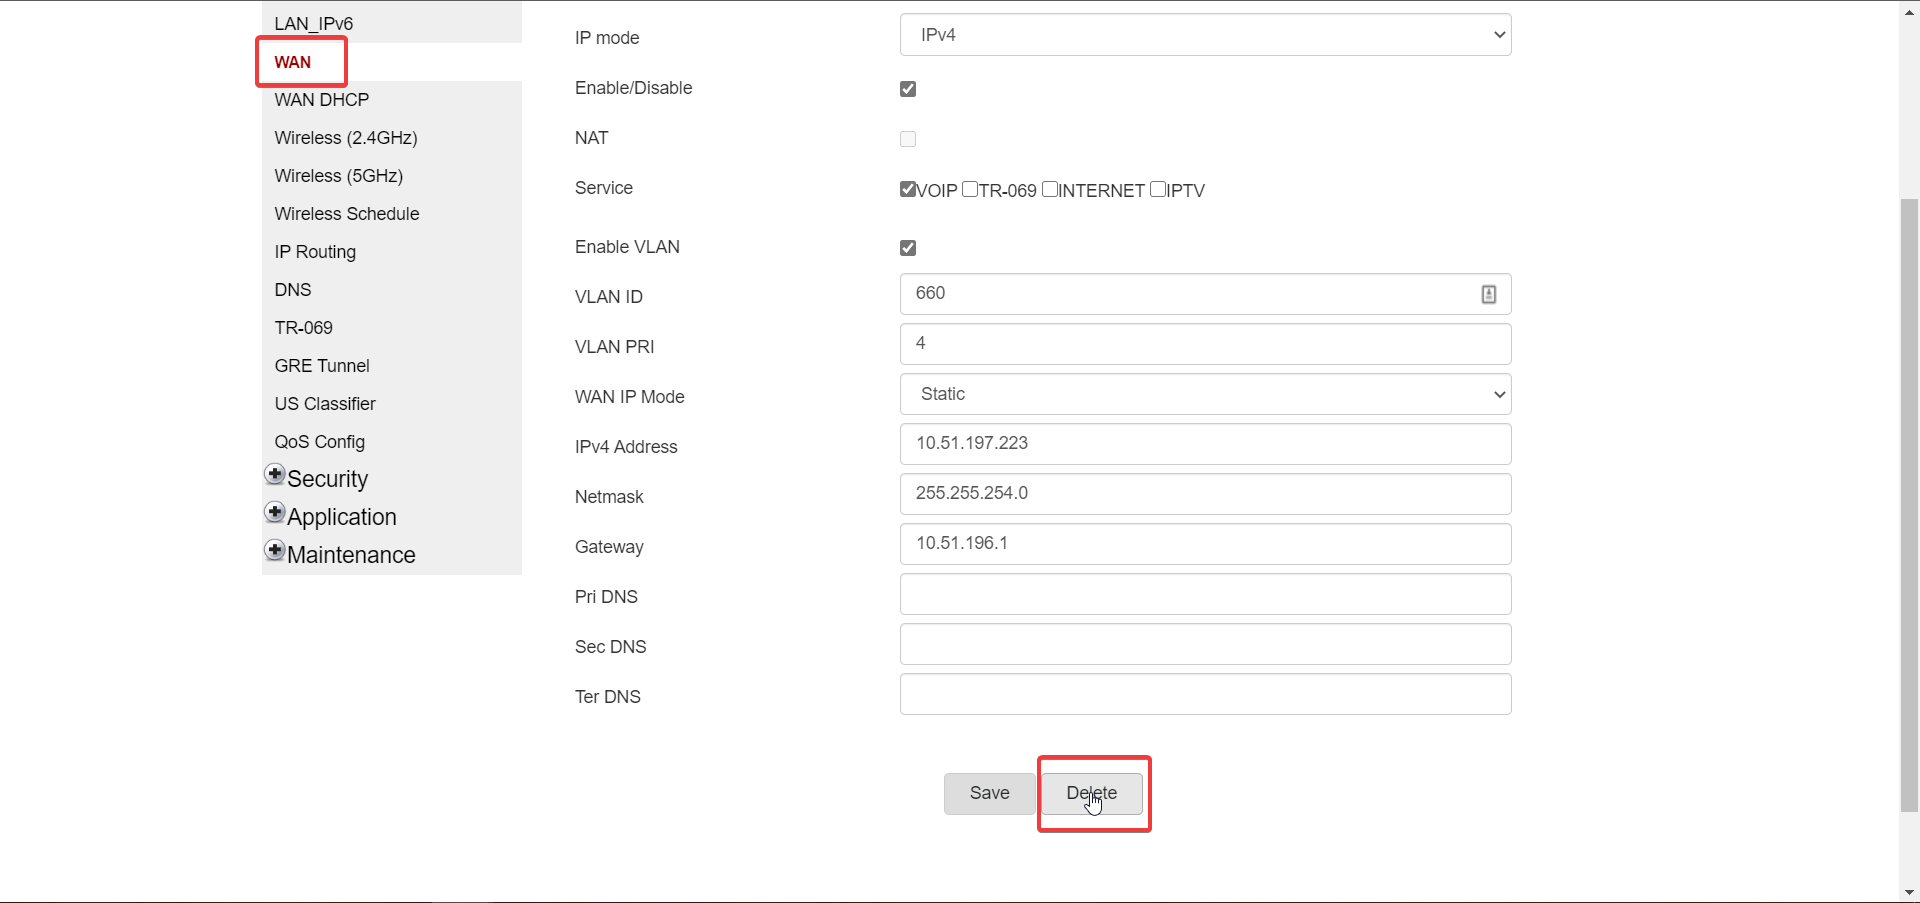This screenshot has height=903, width=1920.
Task: Check the TR-069 service checkbox
Action: (970, 189)
